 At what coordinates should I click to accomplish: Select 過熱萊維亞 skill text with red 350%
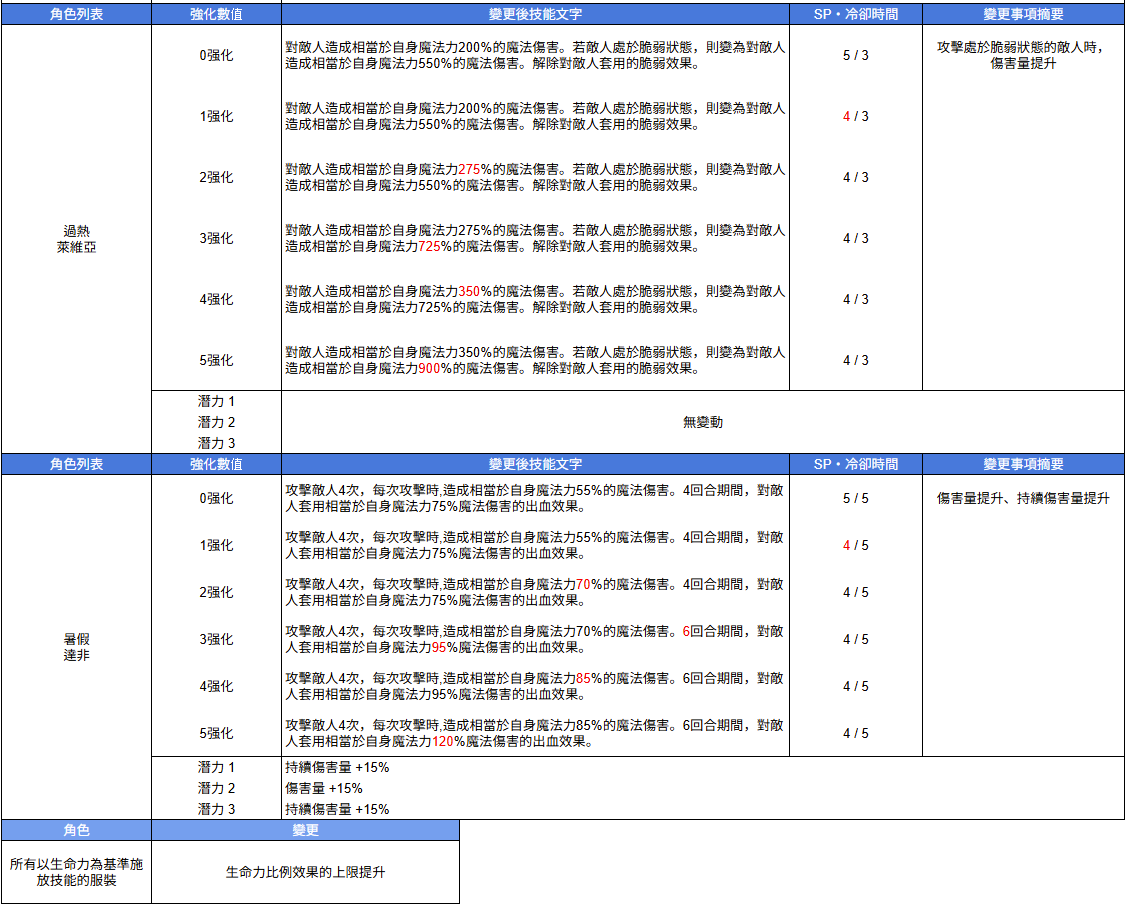pos(535,299)
